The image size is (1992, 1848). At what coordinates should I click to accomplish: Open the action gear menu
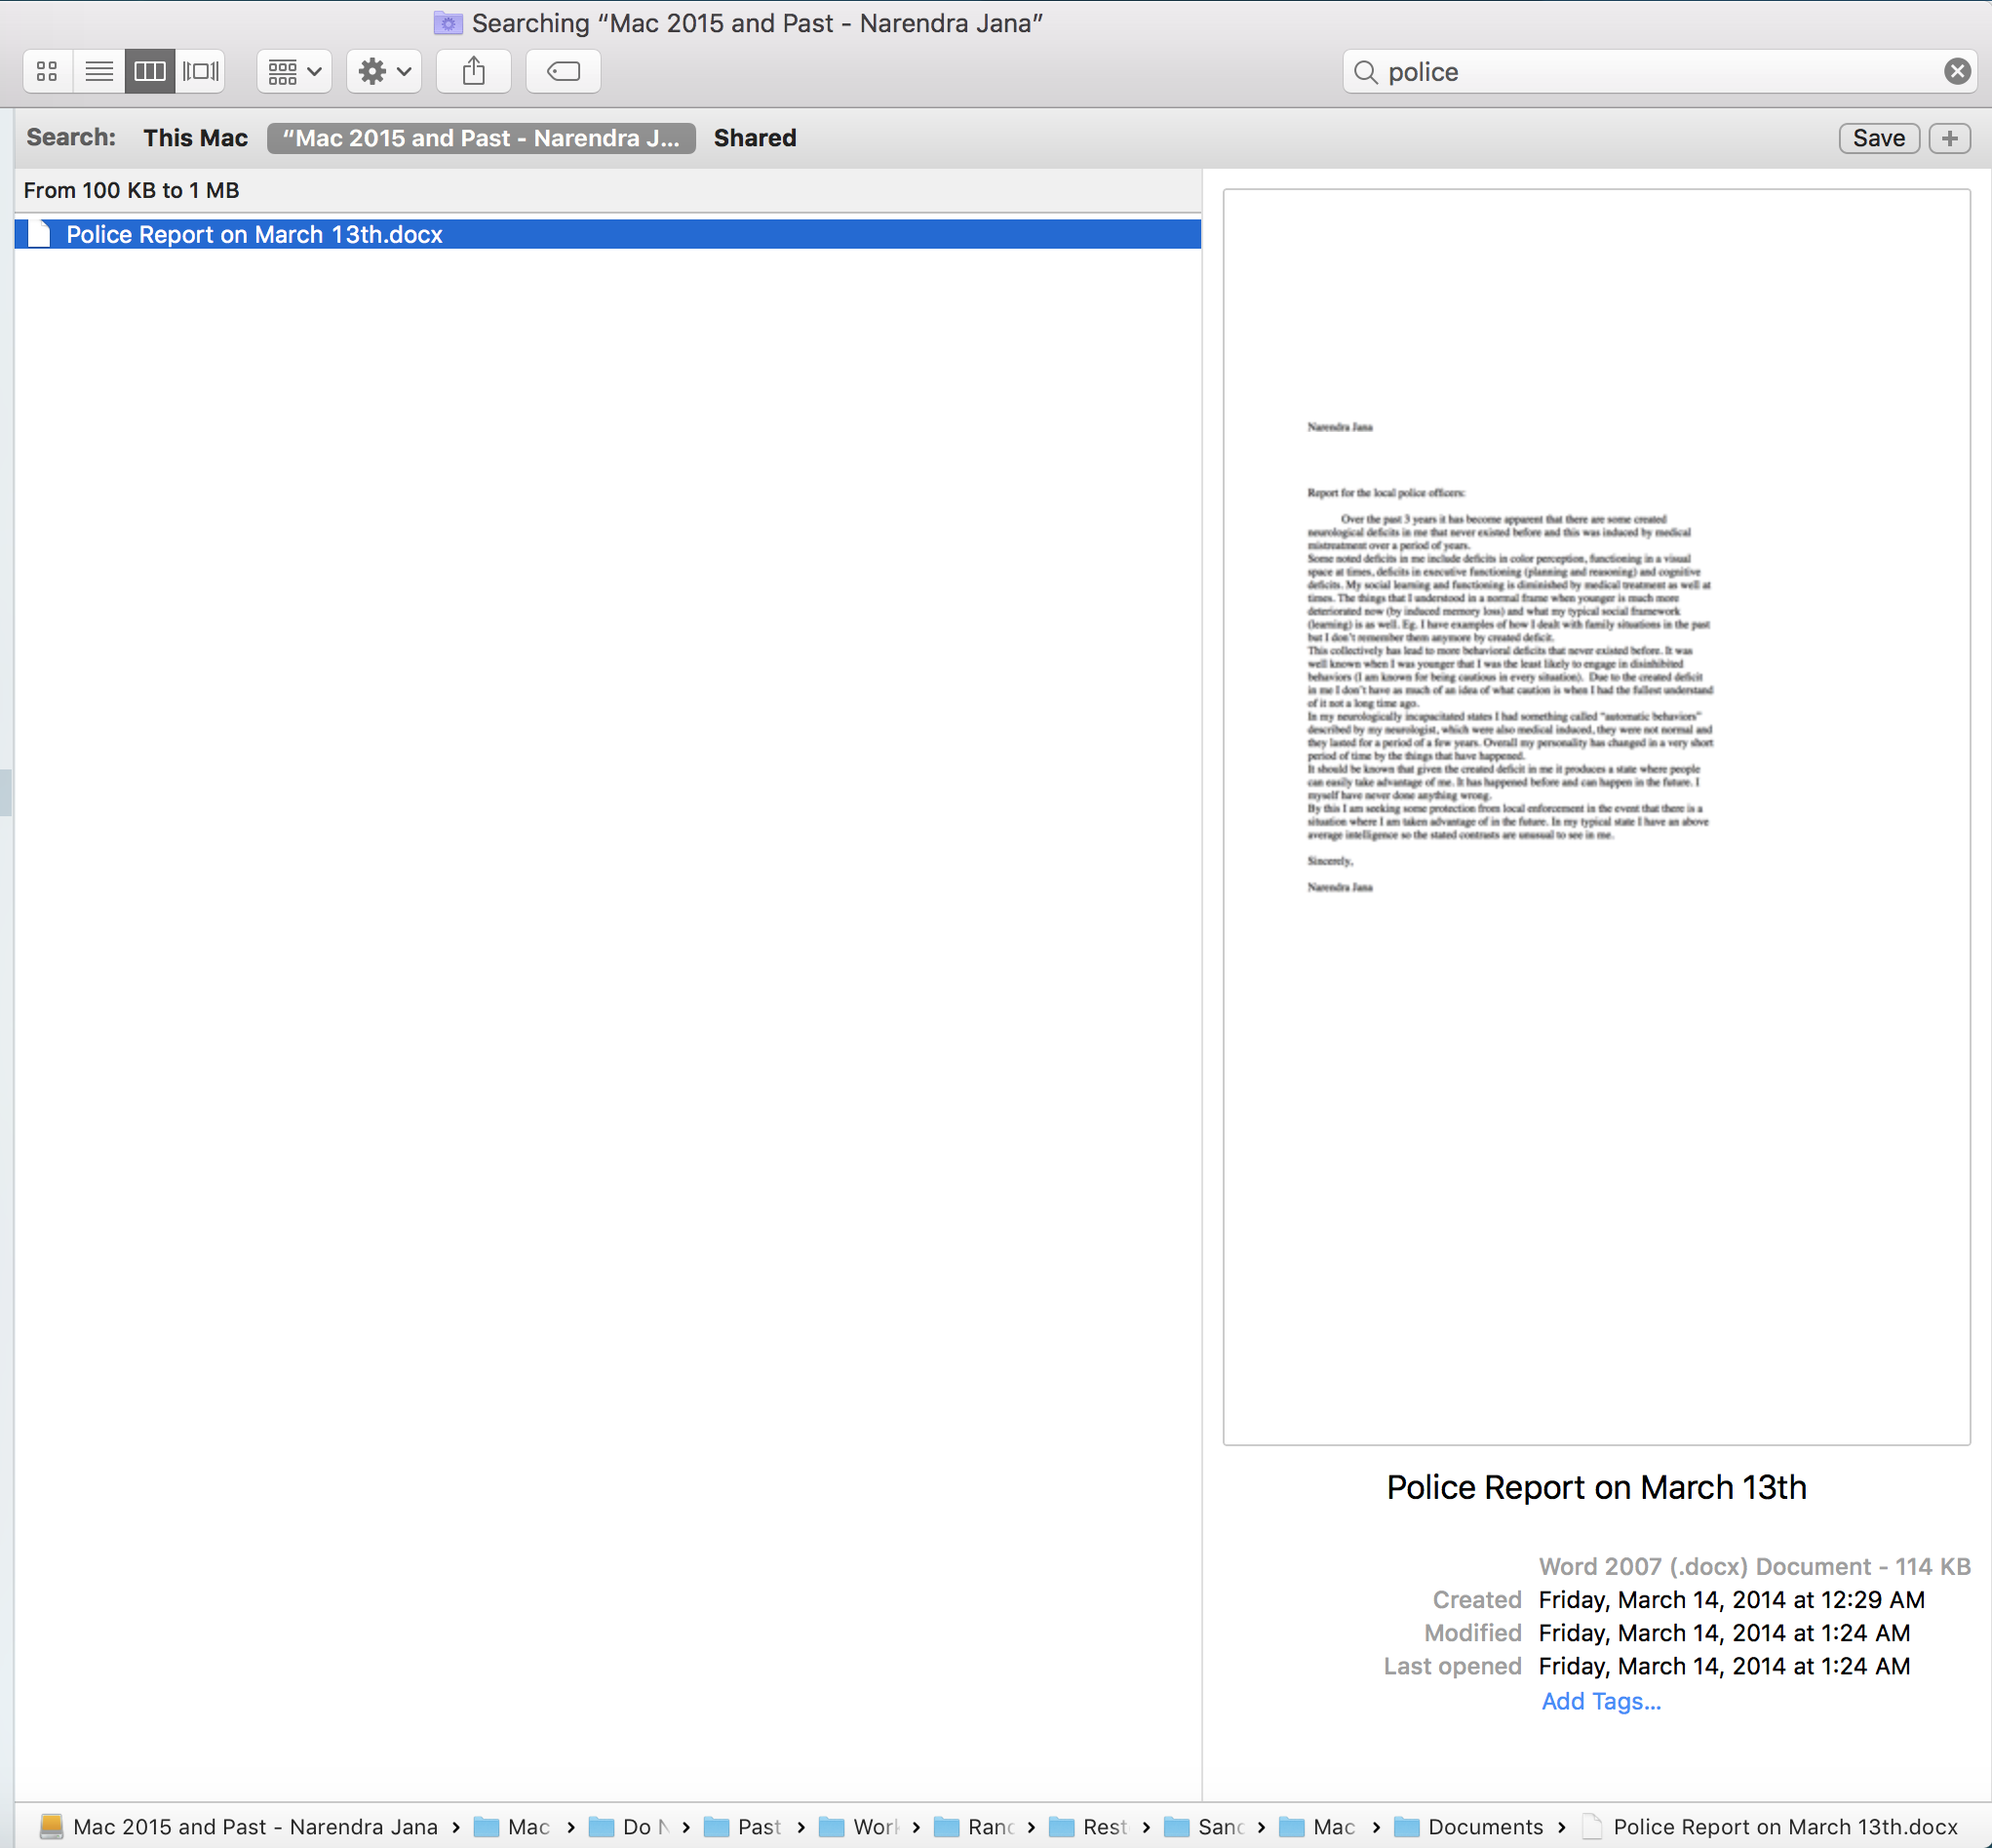[384, 71]
